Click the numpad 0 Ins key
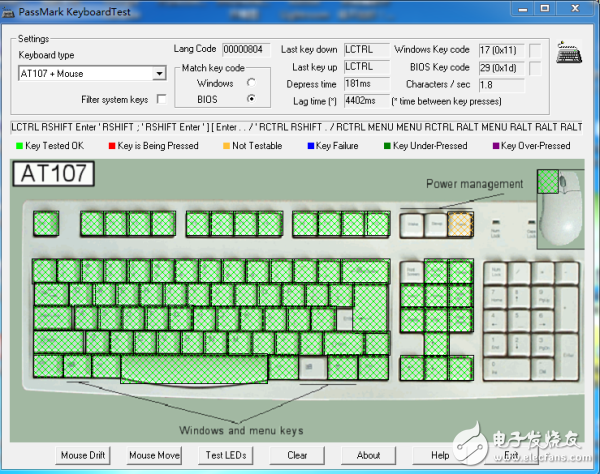 tap(507, 368)
